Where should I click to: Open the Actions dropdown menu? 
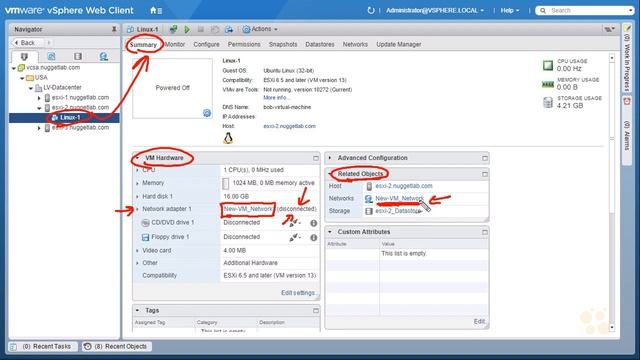pyautogui.click(x=260, y=29)
